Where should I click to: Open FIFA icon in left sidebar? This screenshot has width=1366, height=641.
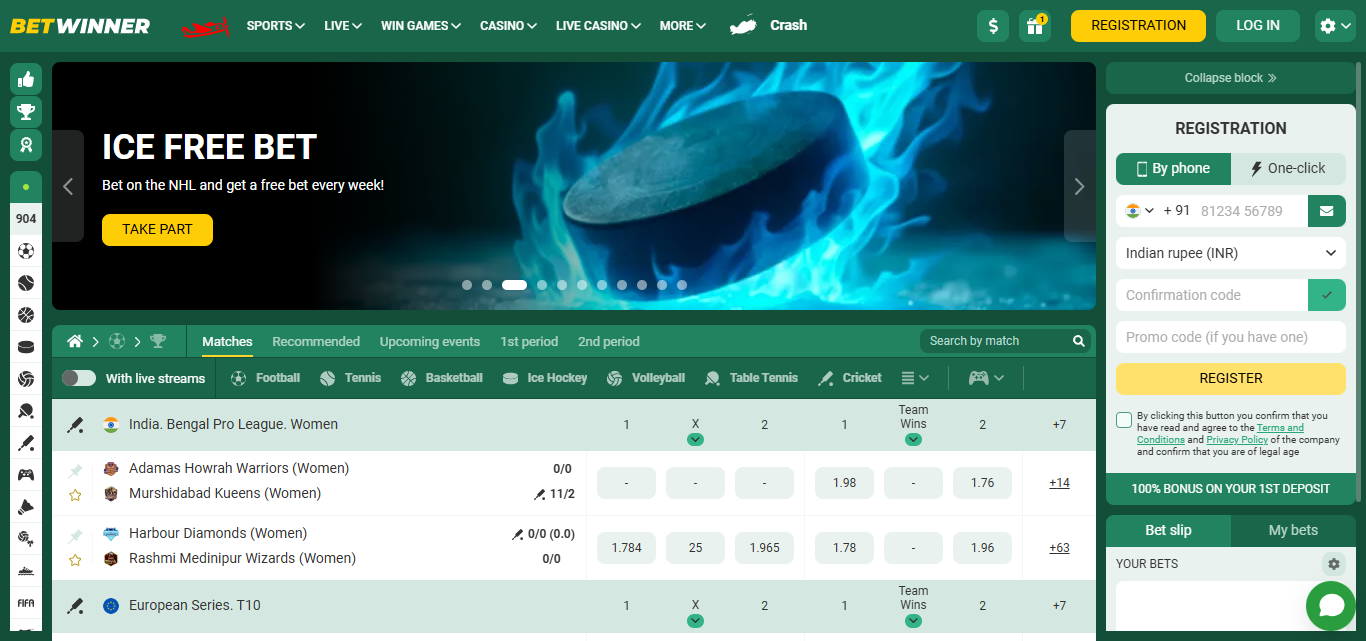point(26,603)
